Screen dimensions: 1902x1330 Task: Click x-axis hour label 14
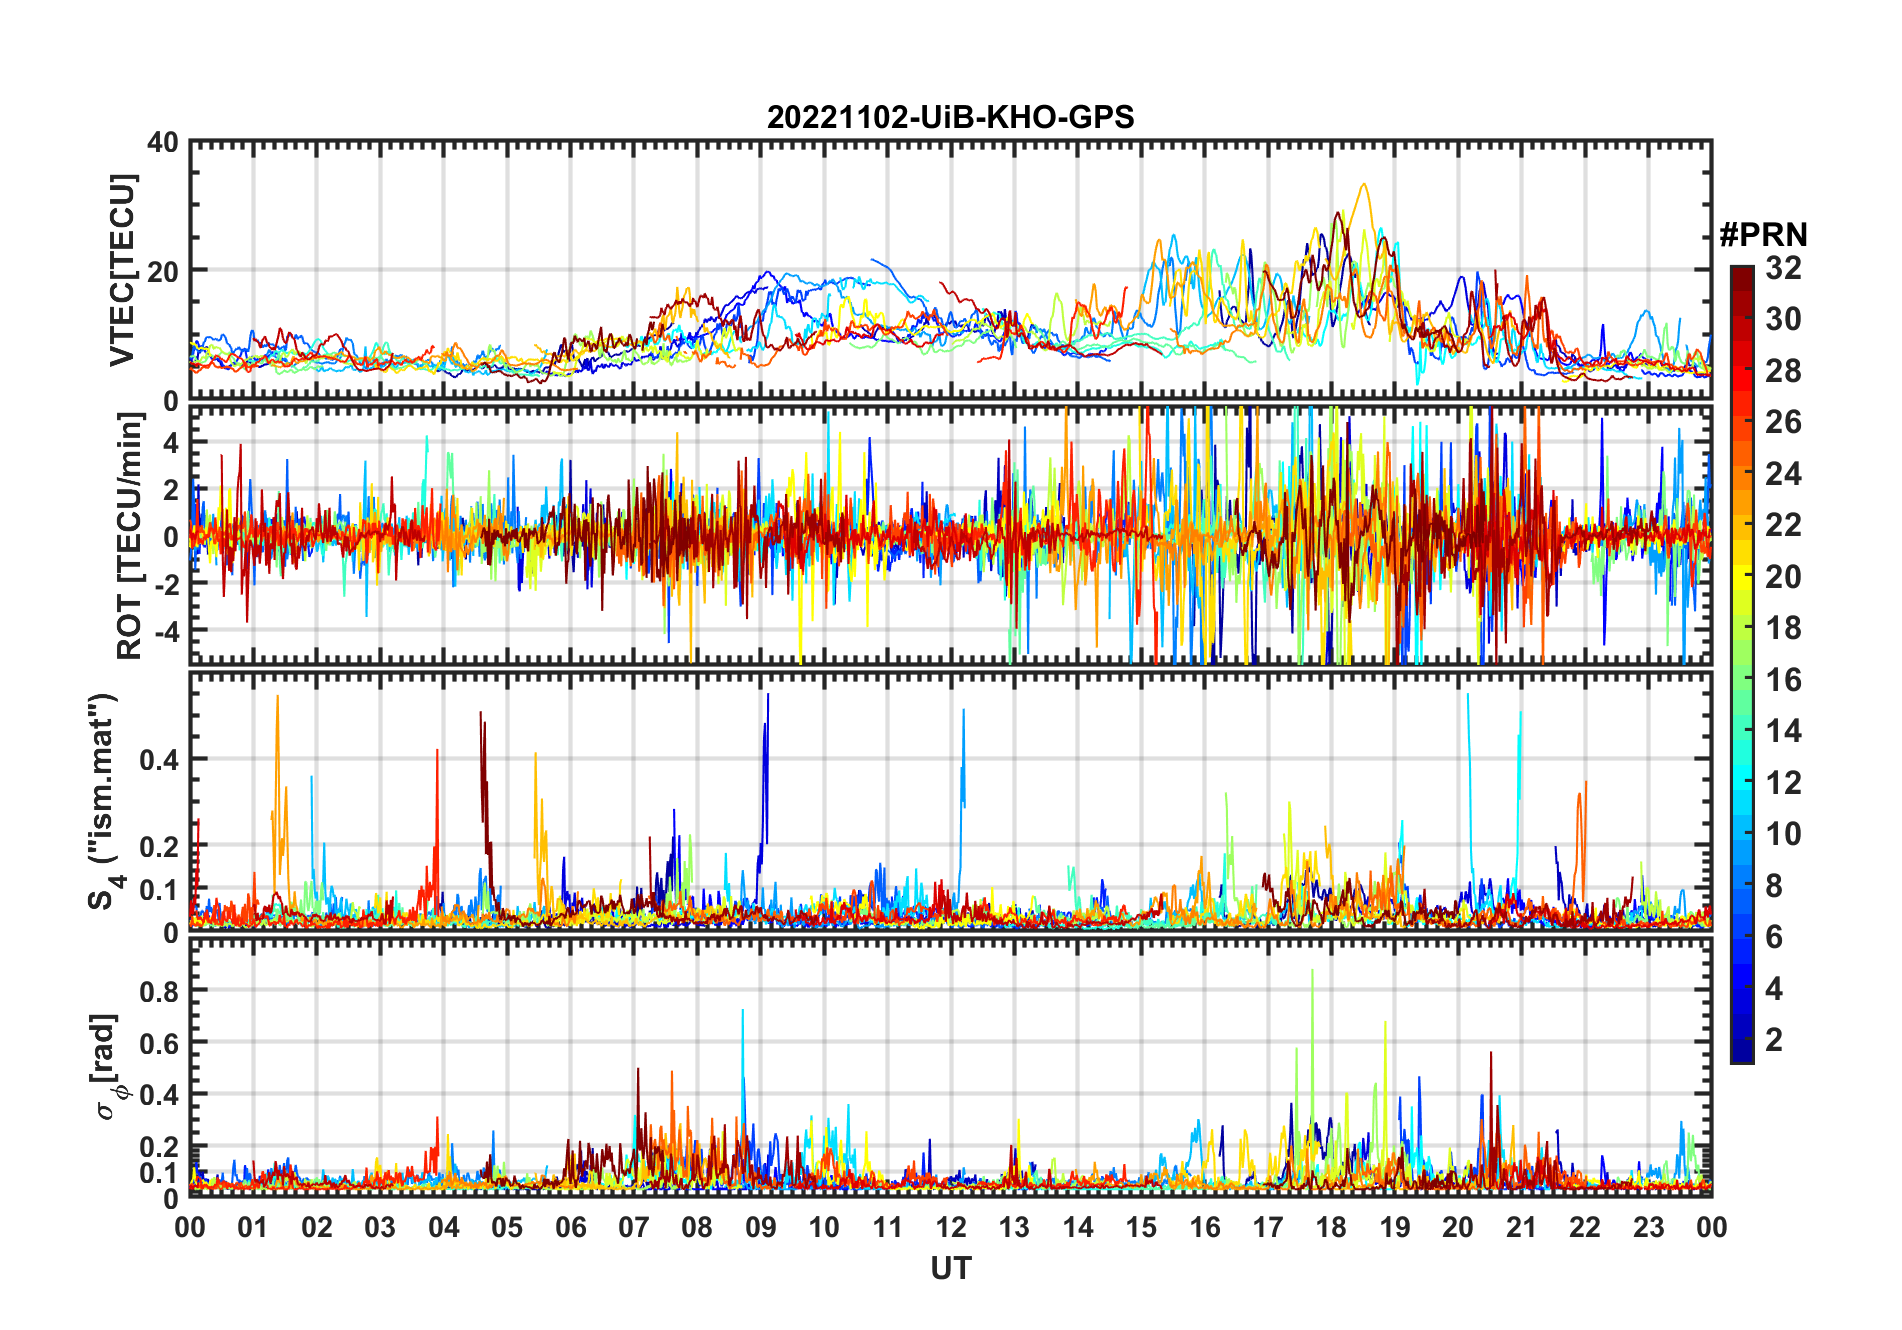pos(1078,1227)
